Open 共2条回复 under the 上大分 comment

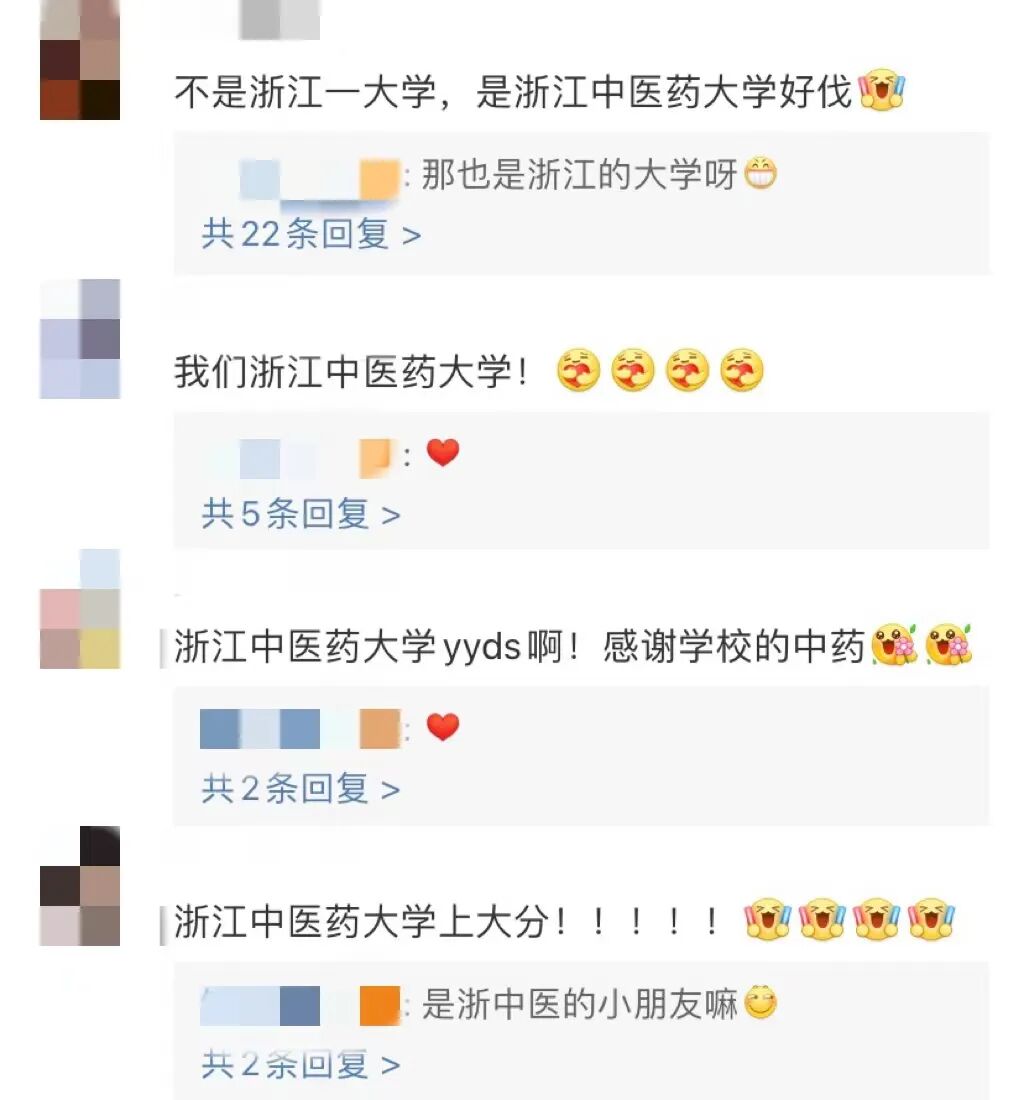pyautogui.click(x=301, y=1064)
